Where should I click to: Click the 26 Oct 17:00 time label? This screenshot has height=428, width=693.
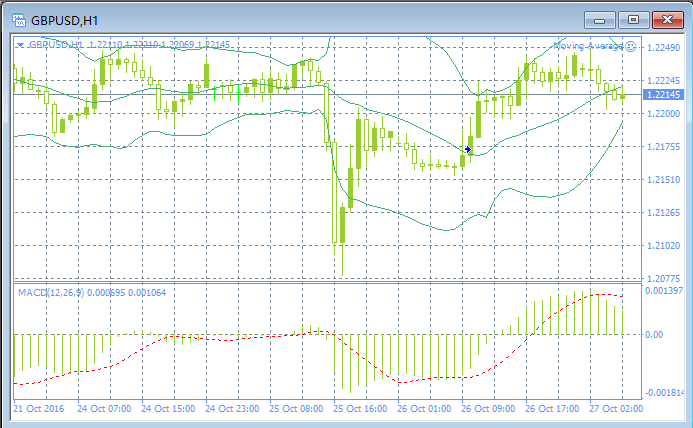[552, 409]
